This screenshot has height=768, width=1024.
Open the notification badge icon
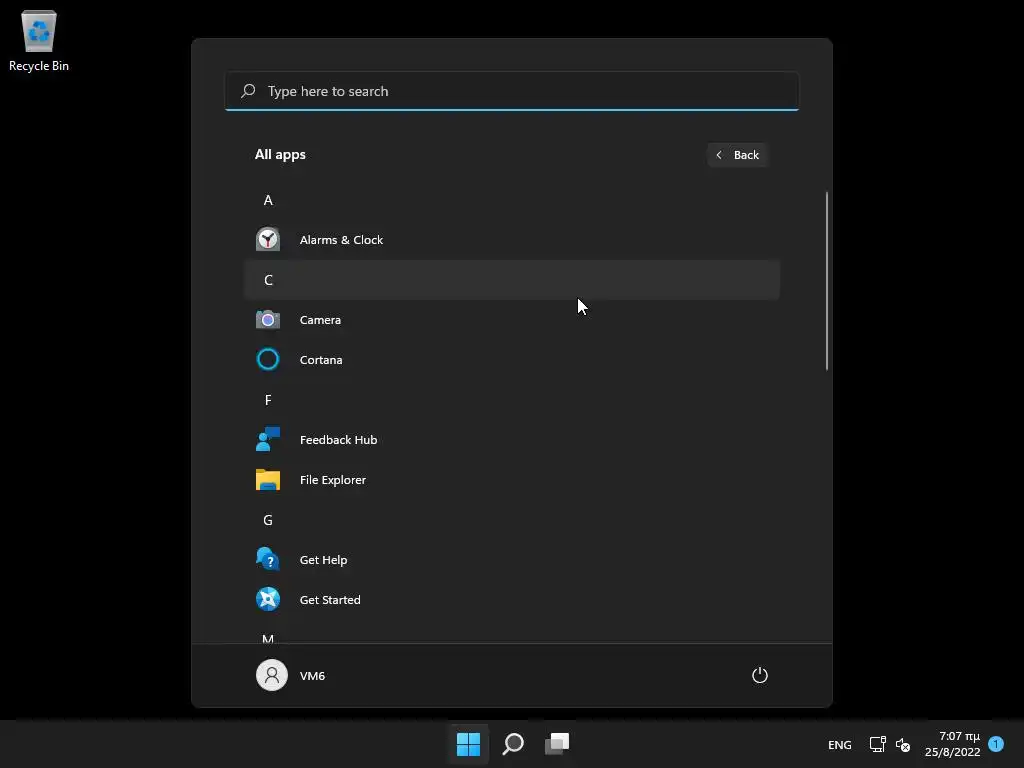coord(996,744)
